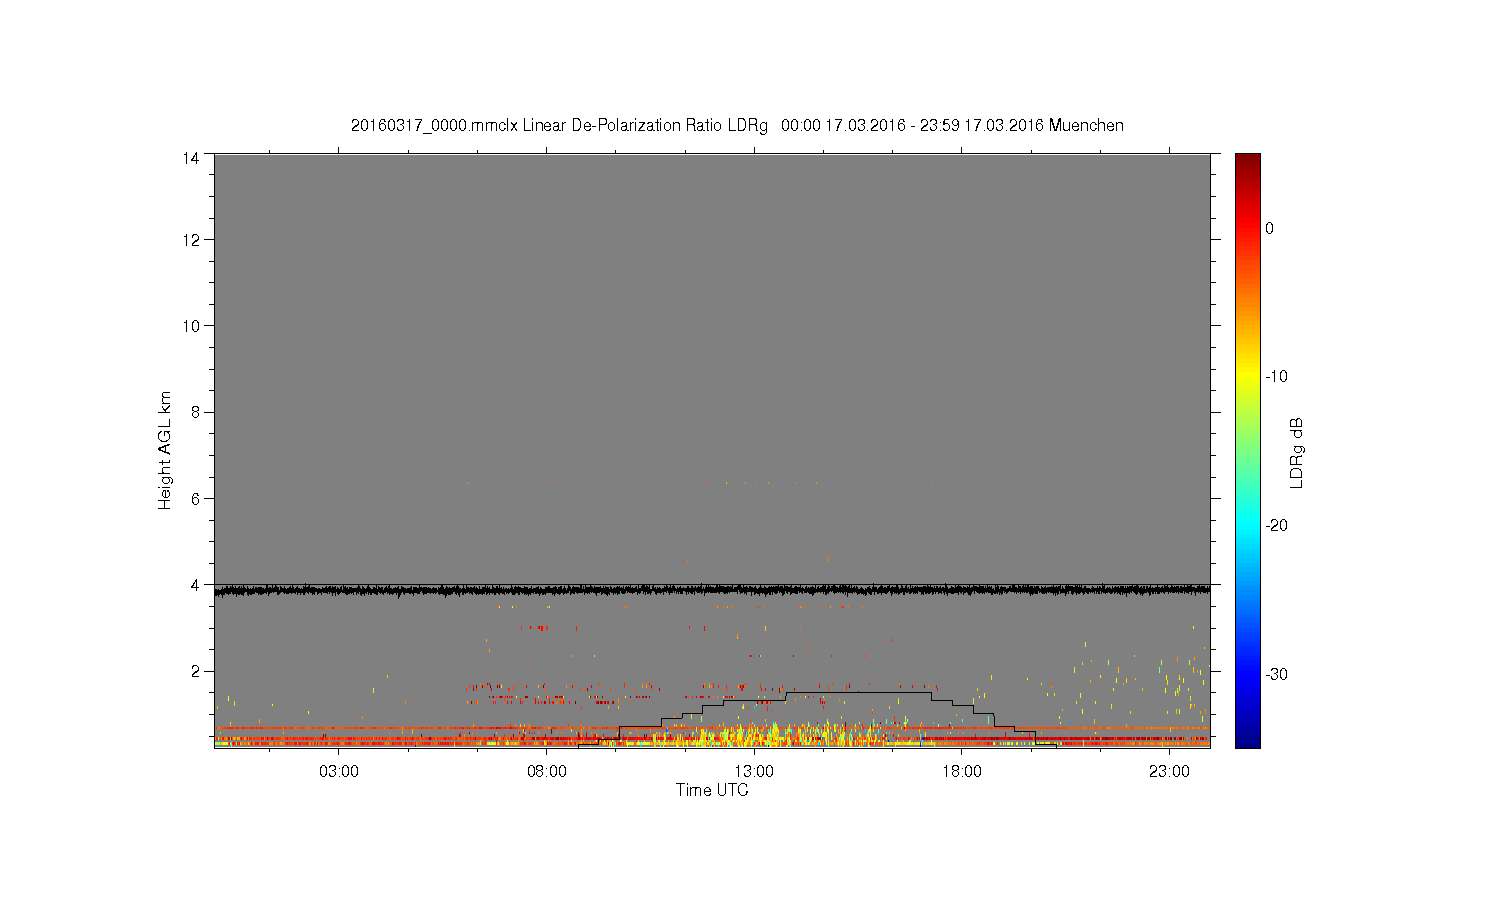Click the 12 height tick label

coord(191,240)
